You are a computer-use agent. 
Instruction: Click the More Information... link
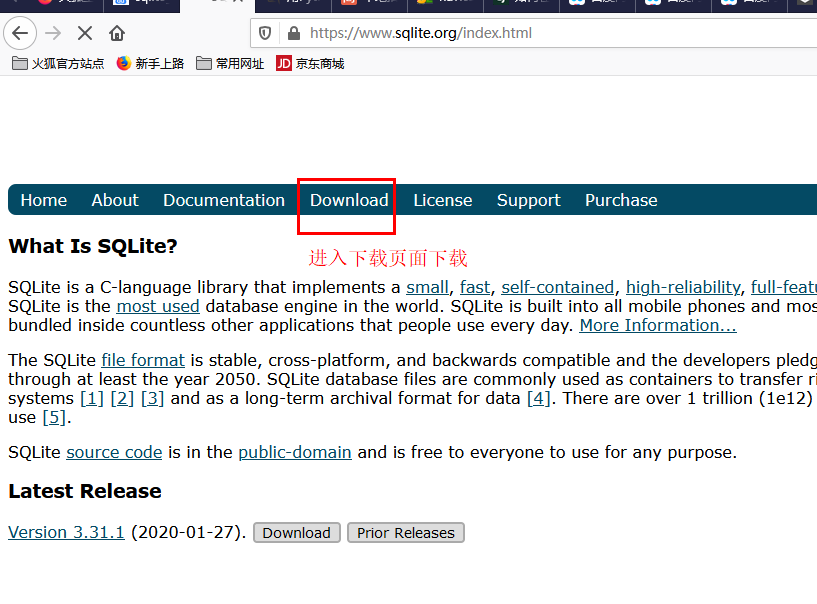657,324
